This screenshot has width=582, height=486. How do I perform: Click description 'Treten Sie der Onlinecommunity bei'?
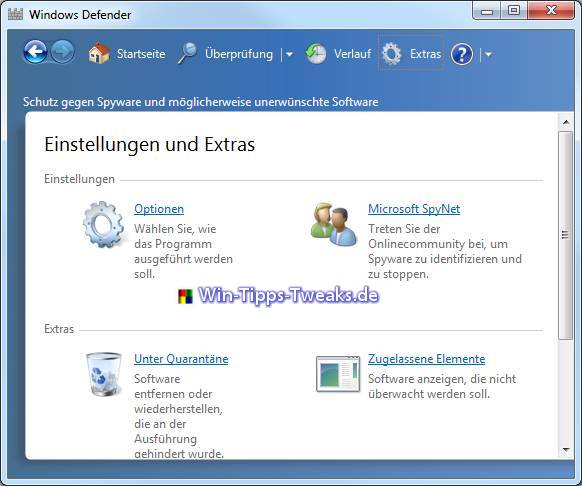(445, 251)
